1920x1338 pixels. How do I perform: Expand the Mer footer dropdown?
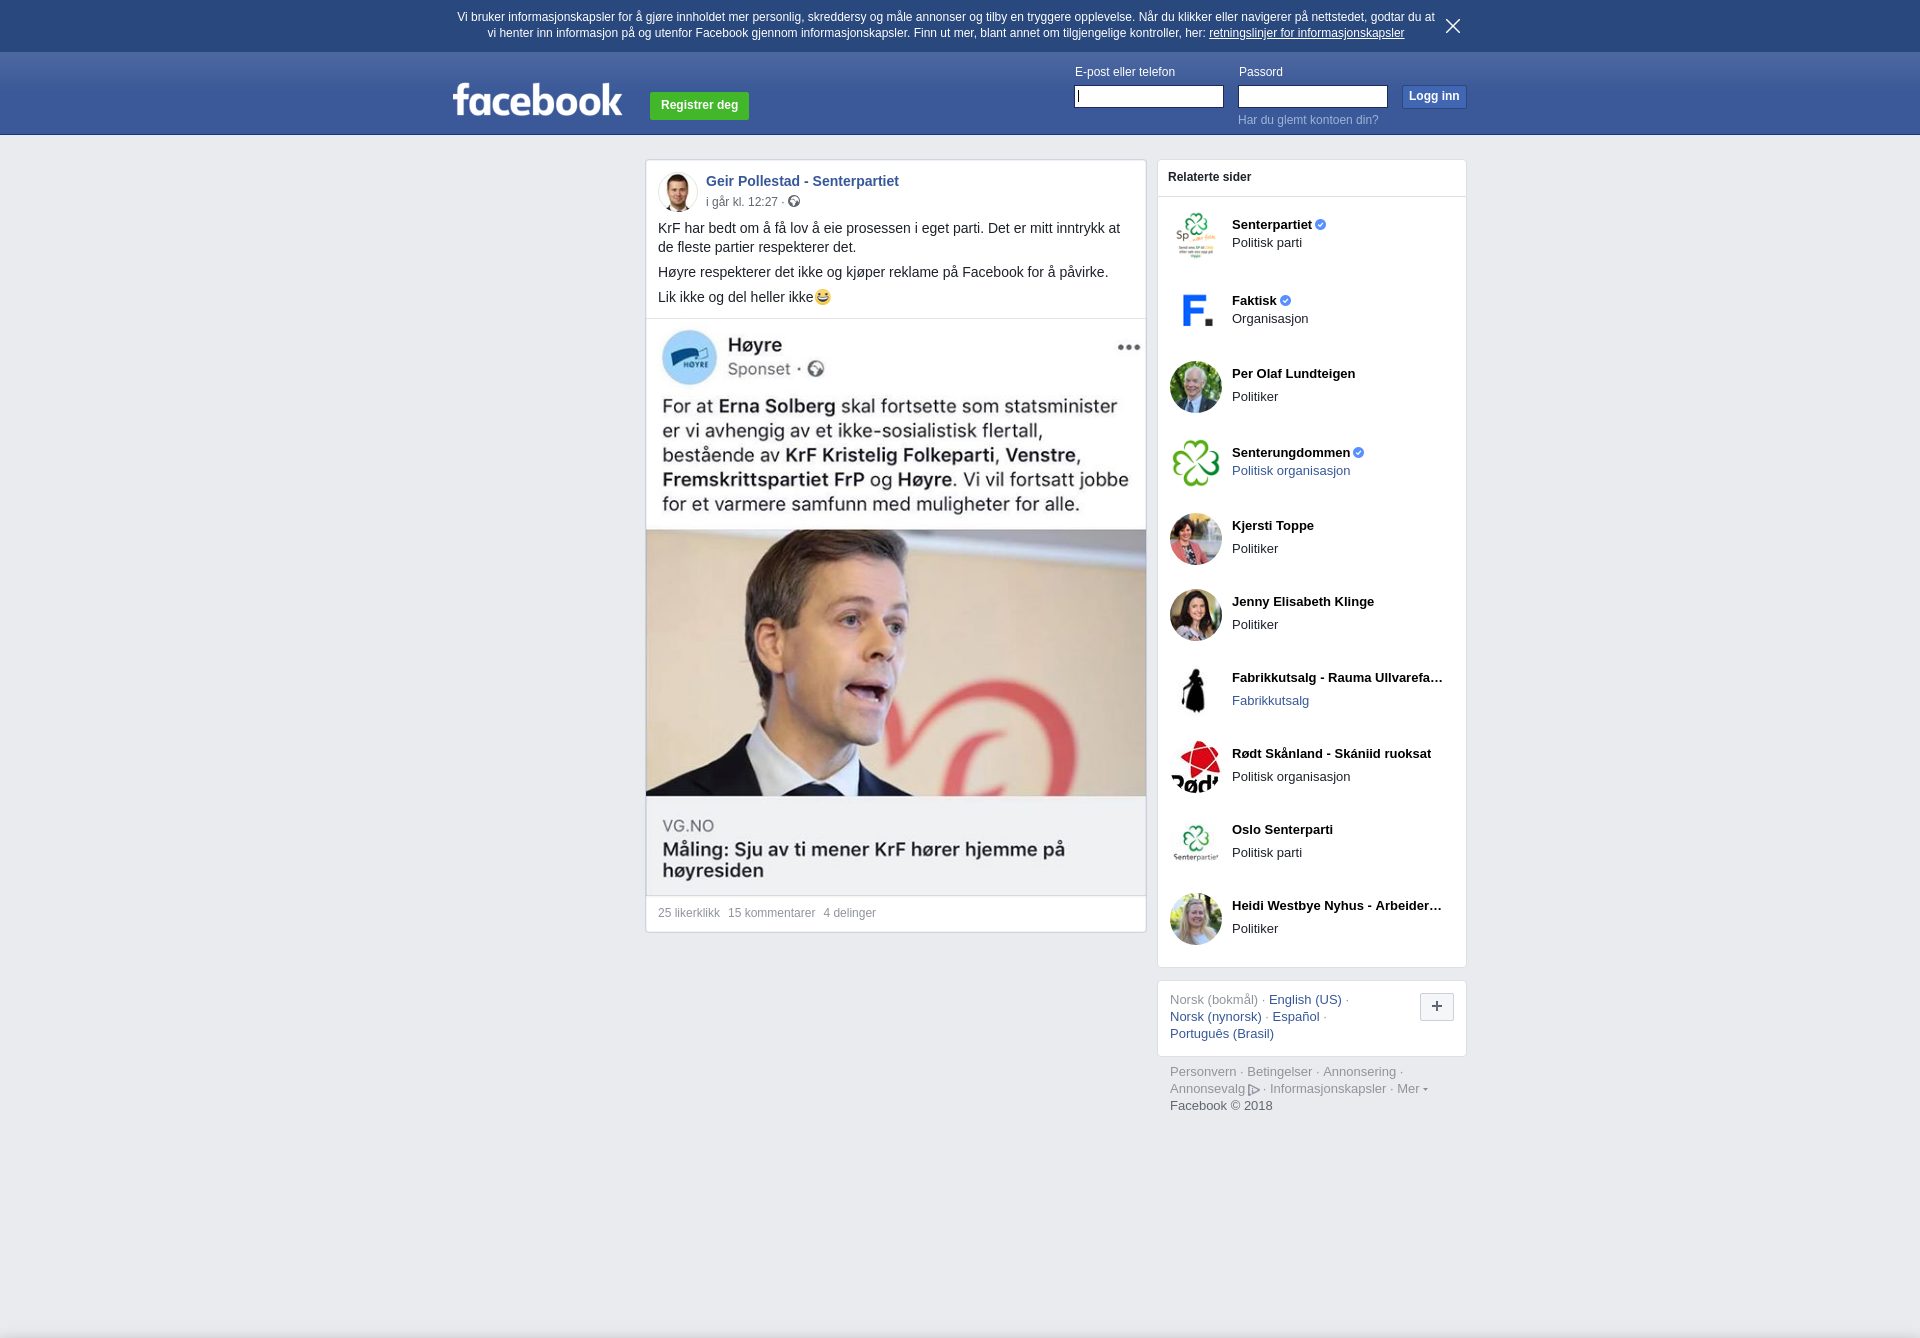tap(1412, 1089)
